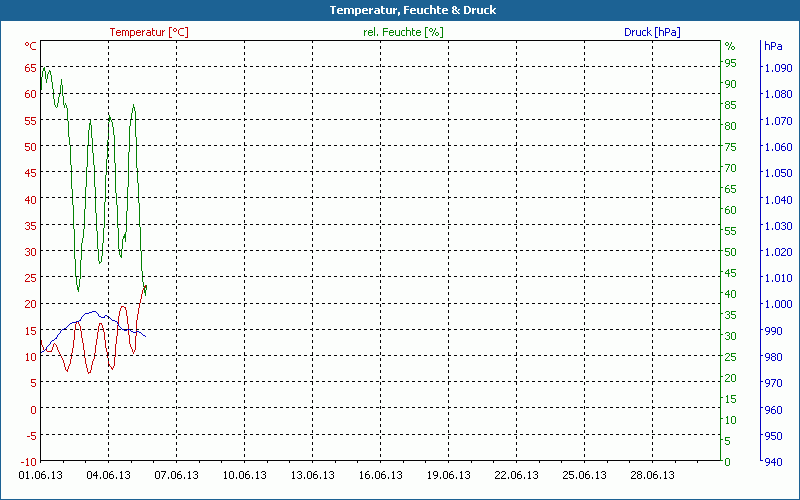Click the pressure axis value '970'
Image resolution: width=800 pixels, height=500 pixels.
(773, 383)
